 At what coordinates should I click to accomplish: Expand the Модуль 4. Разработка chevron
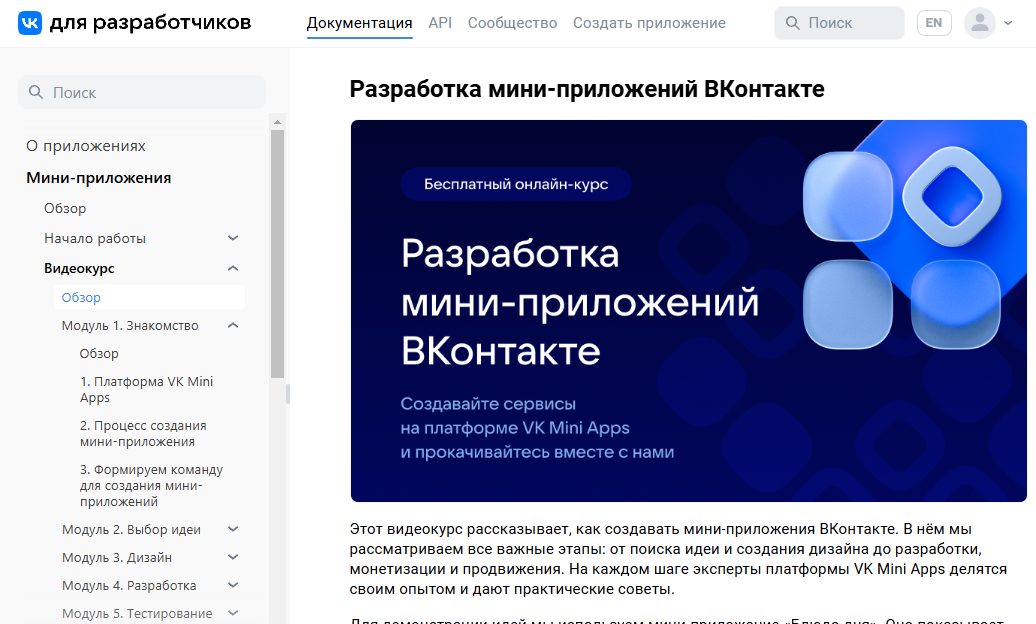point(233,585)
